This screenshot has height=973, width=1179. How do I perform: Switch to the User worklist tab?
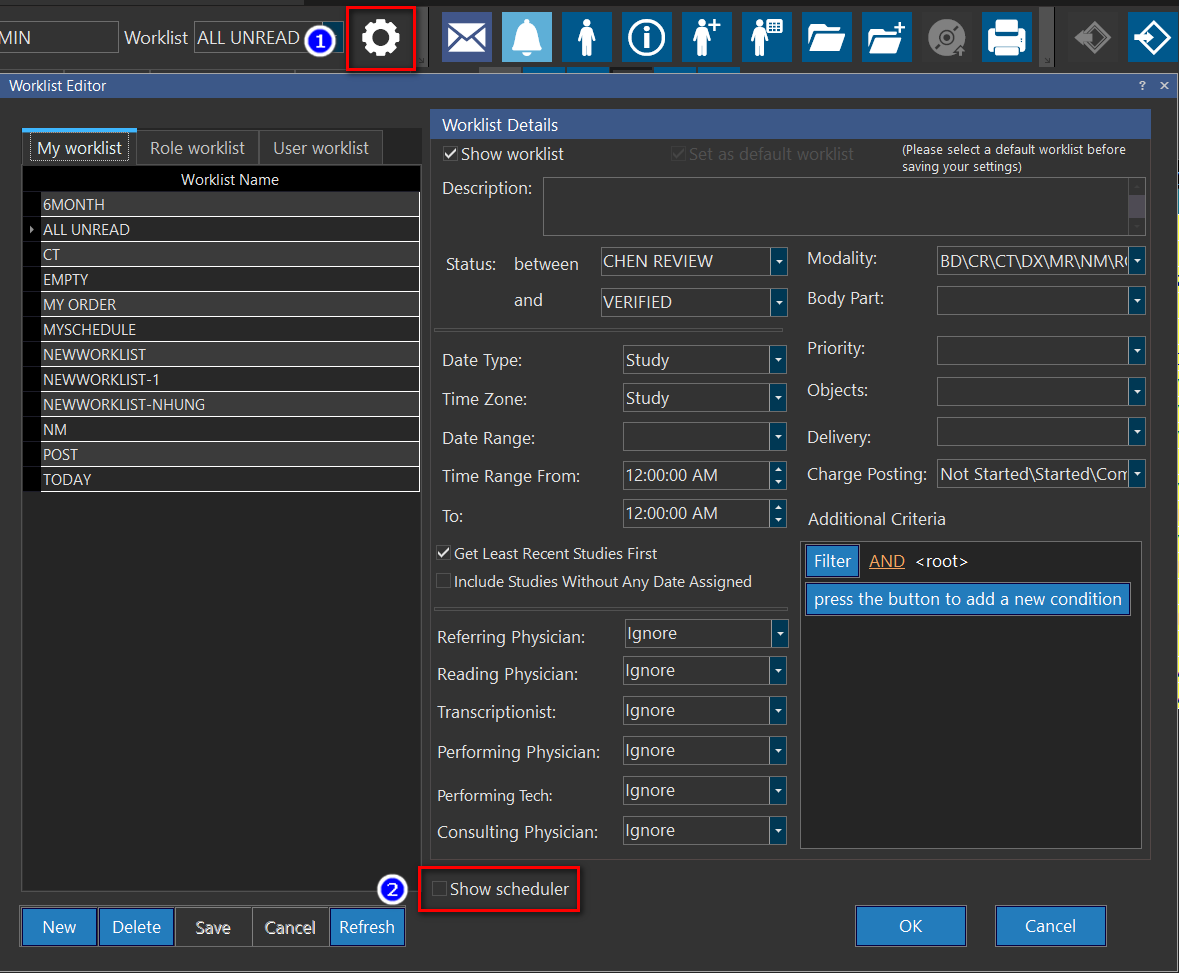click(321, 148)
